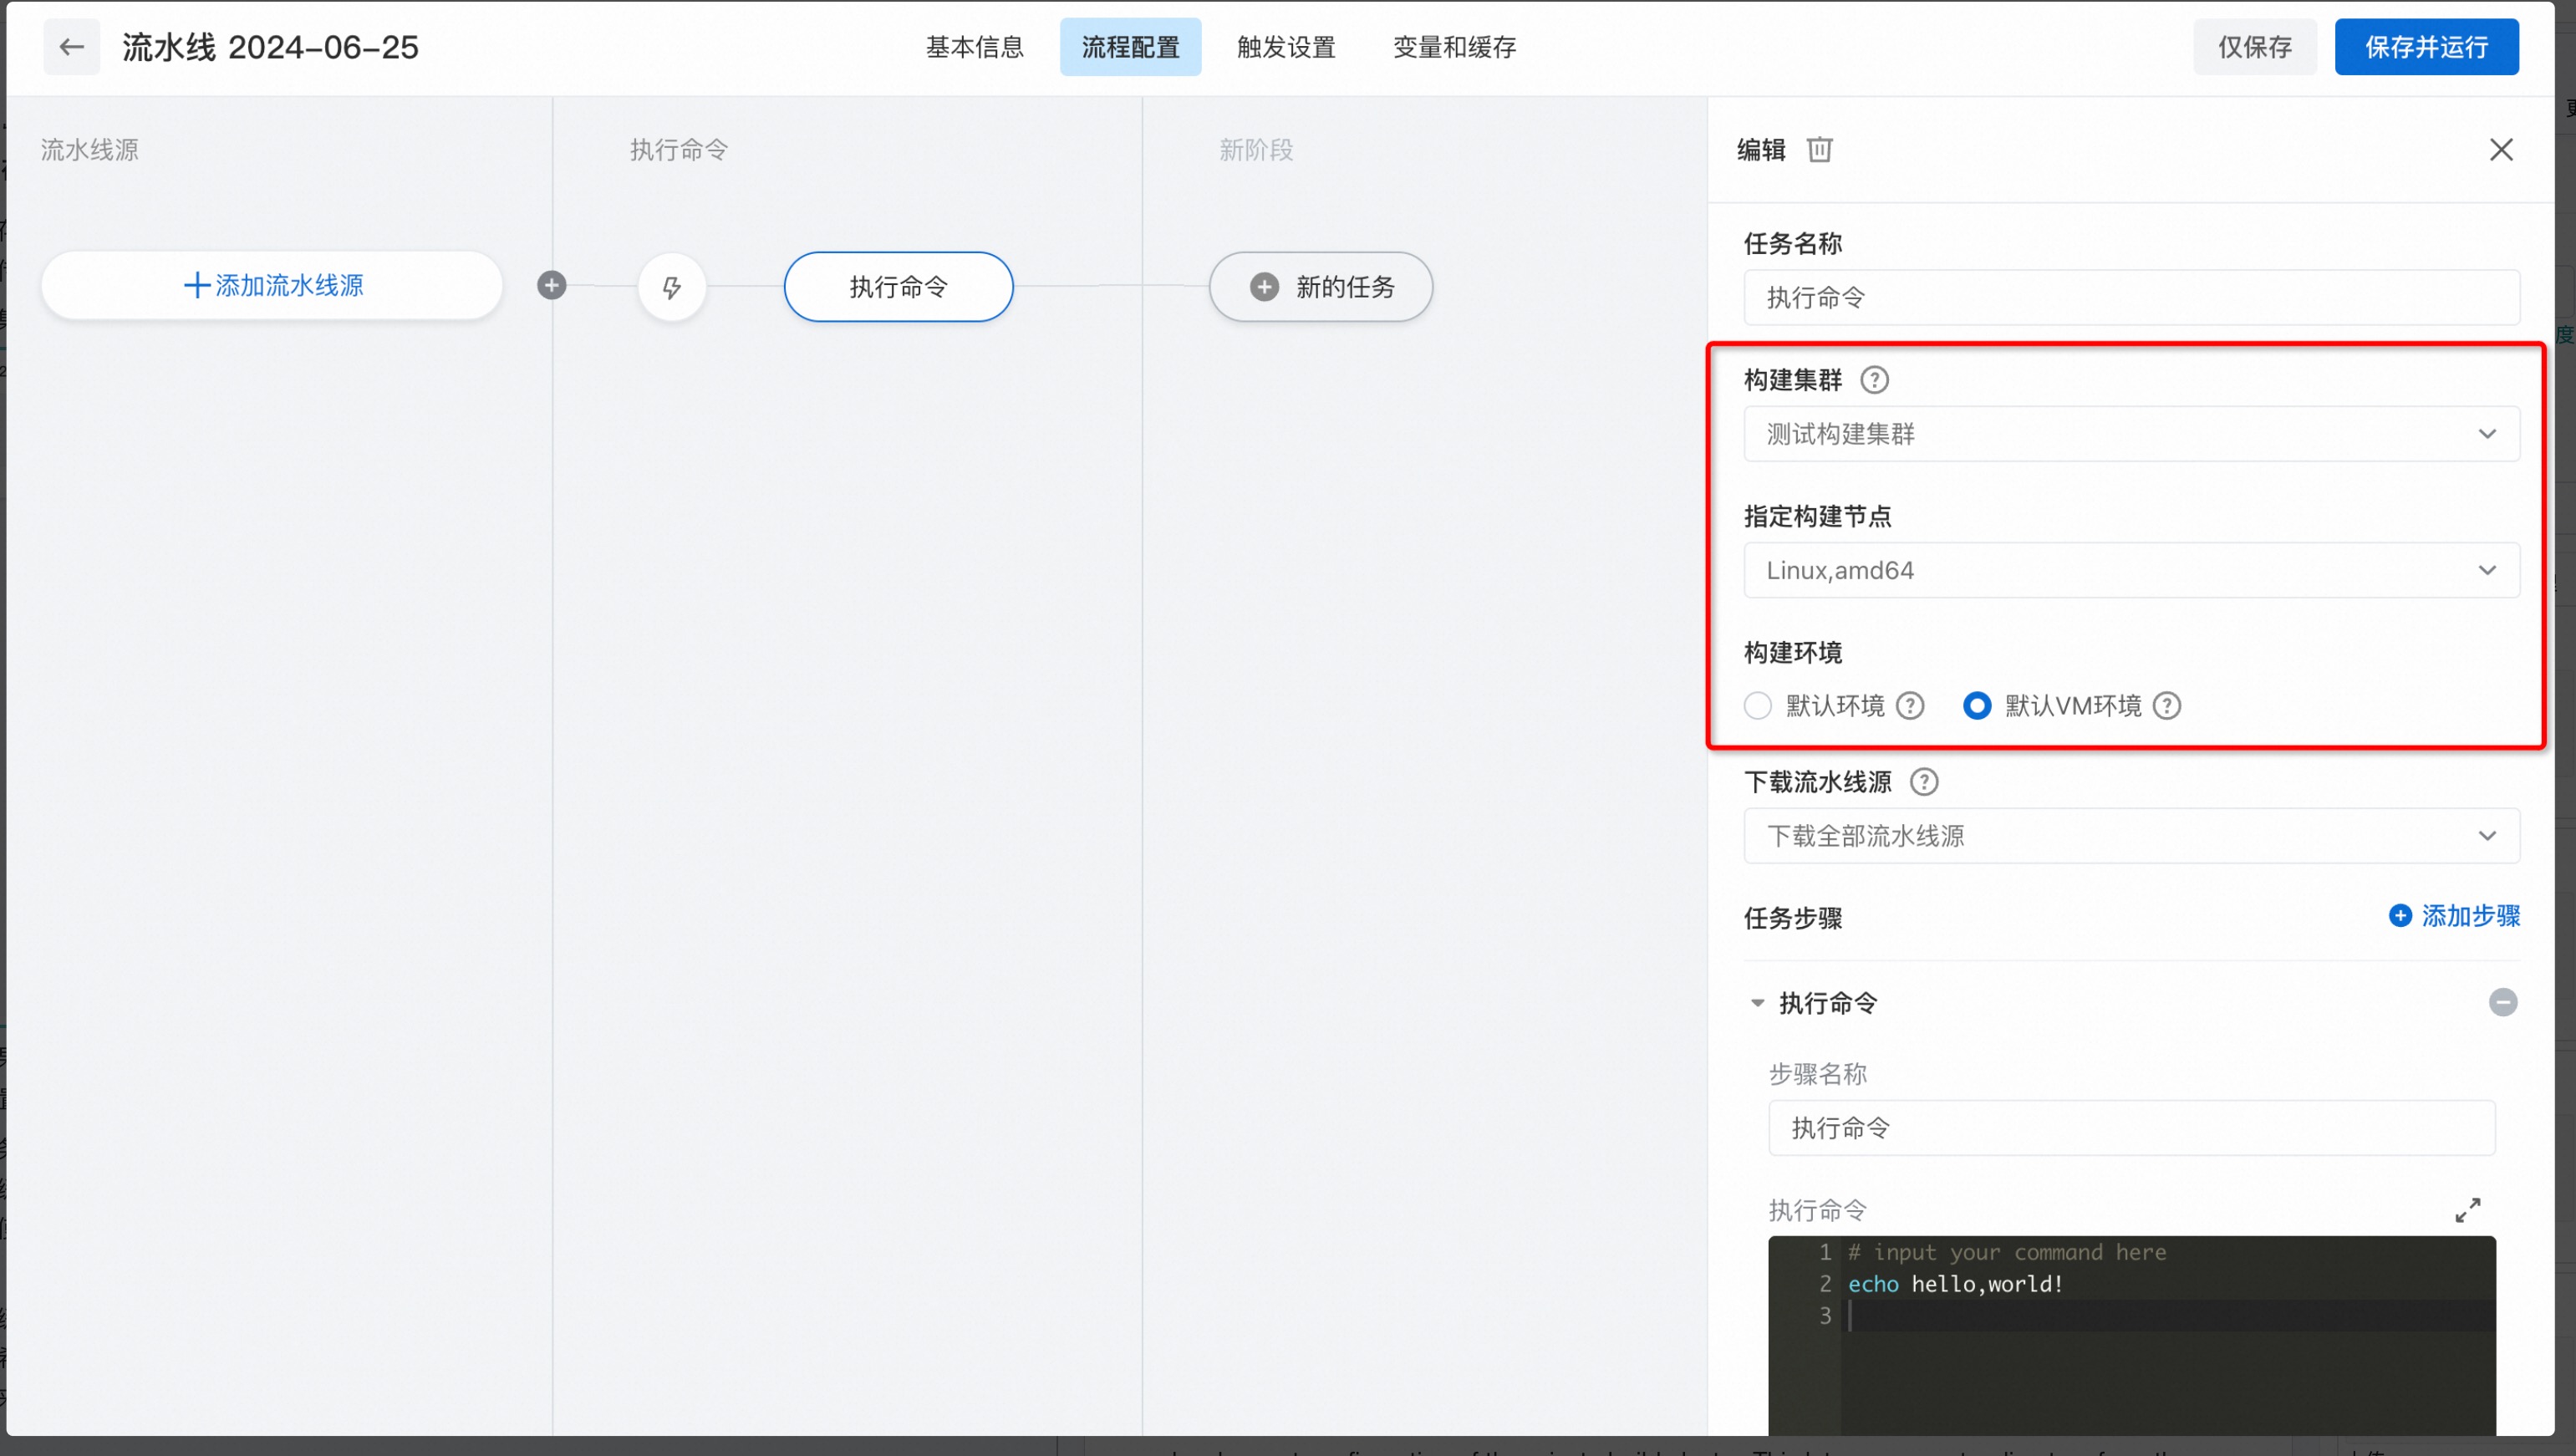The image size is (2576, 1456).
Task: Switch to the 变量和缓存 tab
Action: [1454, 47]
